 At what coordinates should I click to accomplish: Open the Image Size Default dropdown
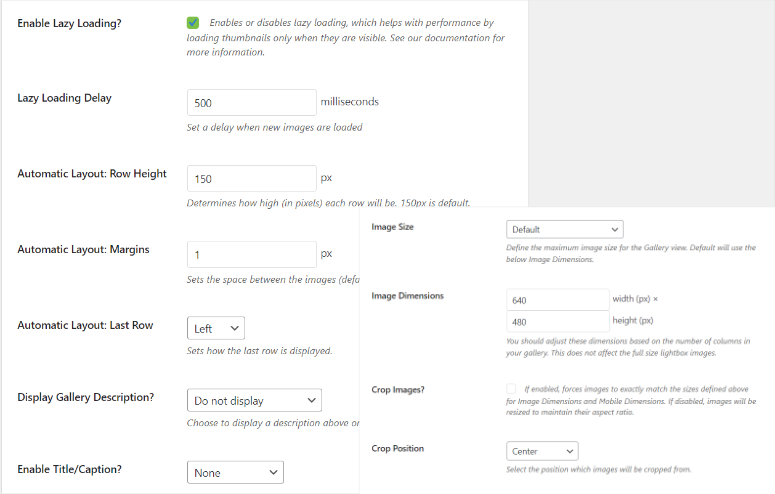pyautogui.click(x=564, y=230)
